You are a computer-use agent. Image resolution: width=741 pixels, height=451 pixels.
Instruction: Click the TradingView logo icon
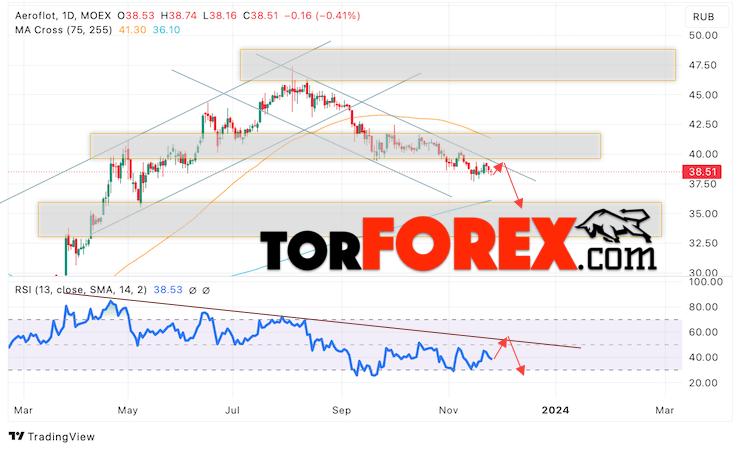17,436
